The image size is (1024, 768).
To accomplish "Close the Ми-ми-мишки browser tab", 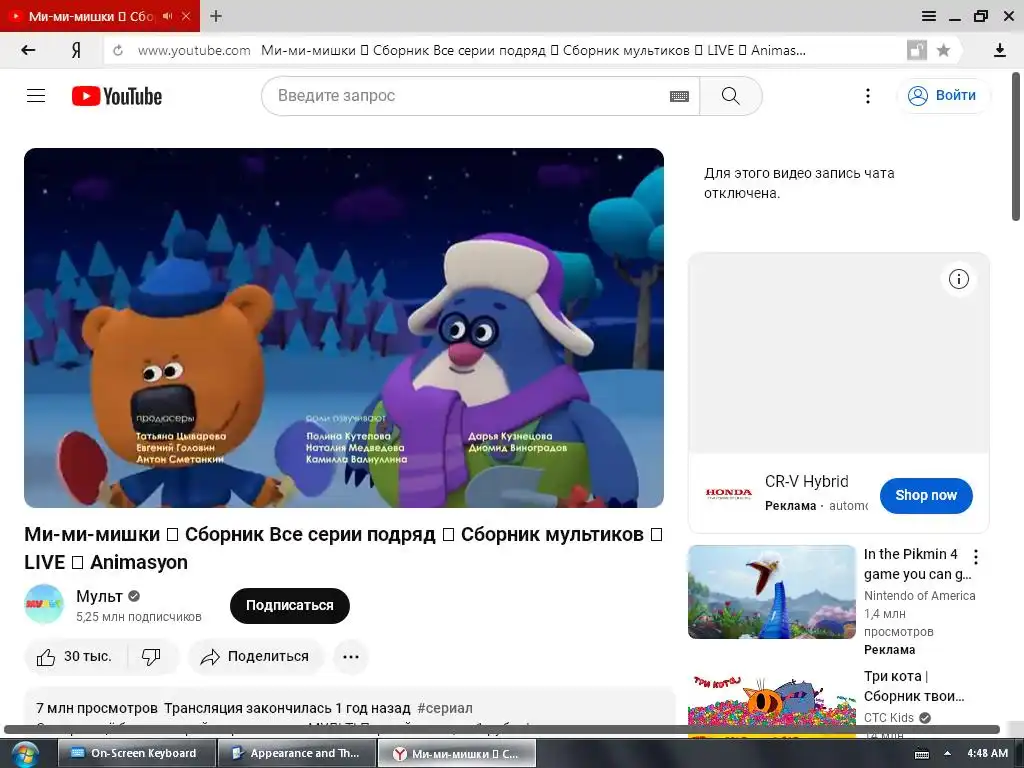I will pos(186,16).
